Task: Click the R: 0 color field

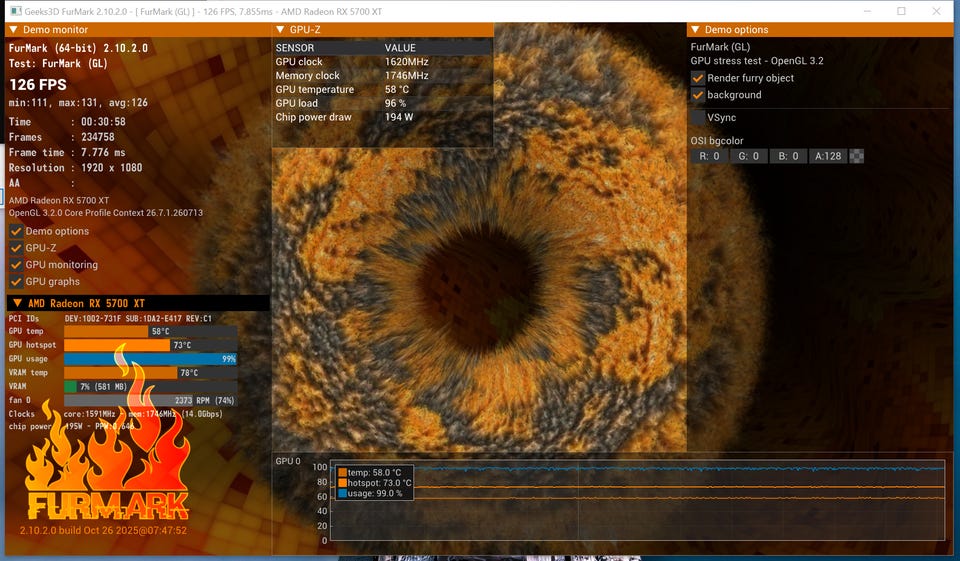Action: click(x=709, y=156)
